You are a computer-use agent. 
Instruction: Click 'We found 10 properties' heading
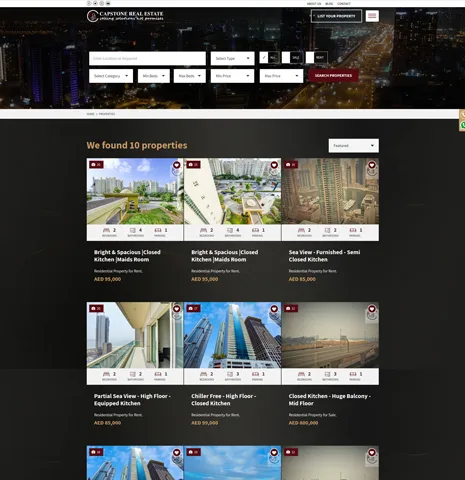[x=137, y=145]
